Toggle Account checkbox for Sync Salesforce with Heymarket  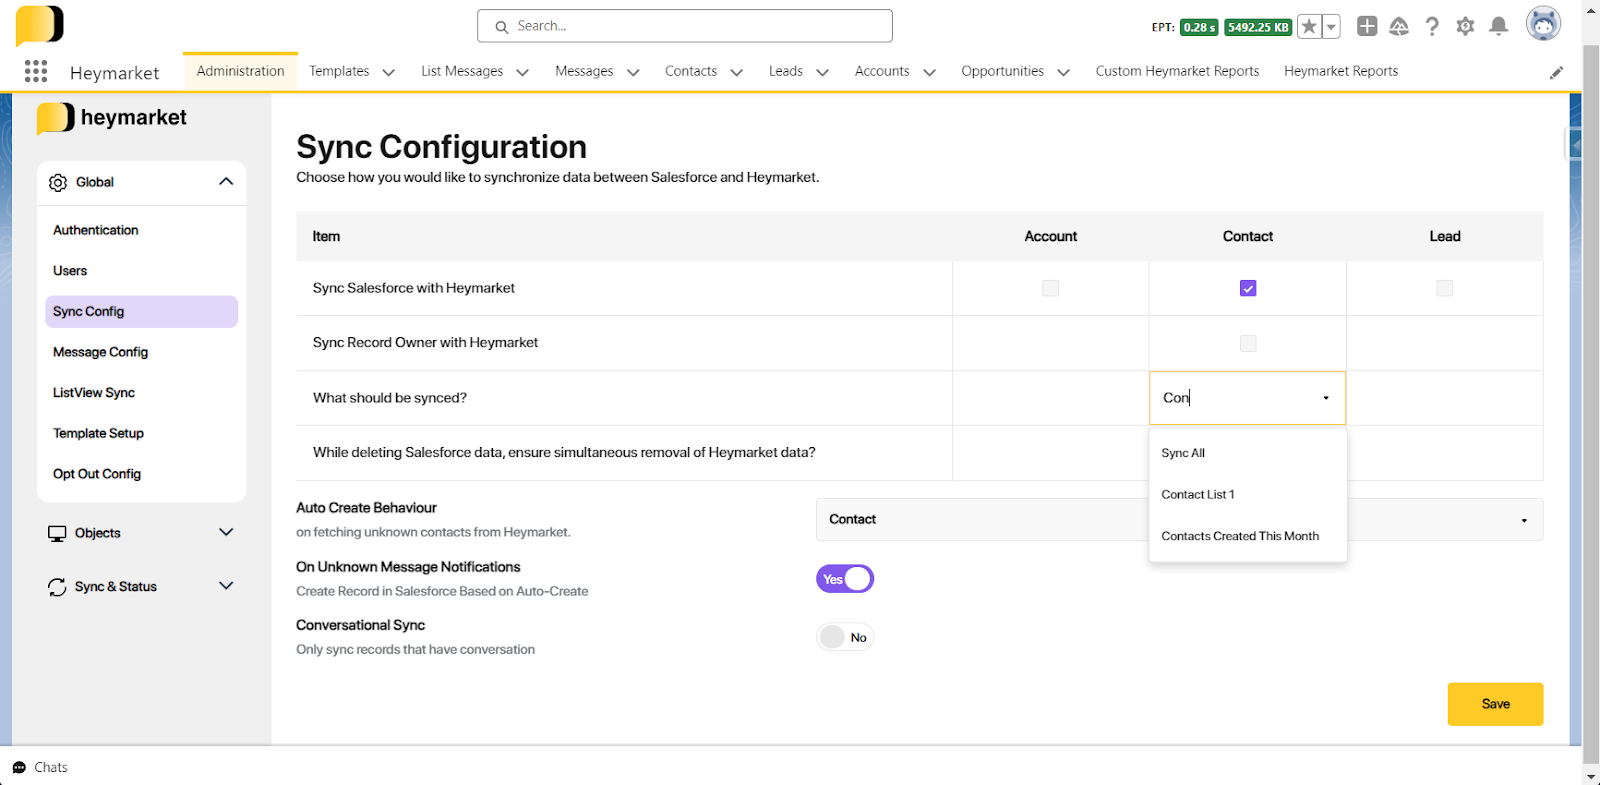point(1050,288)
